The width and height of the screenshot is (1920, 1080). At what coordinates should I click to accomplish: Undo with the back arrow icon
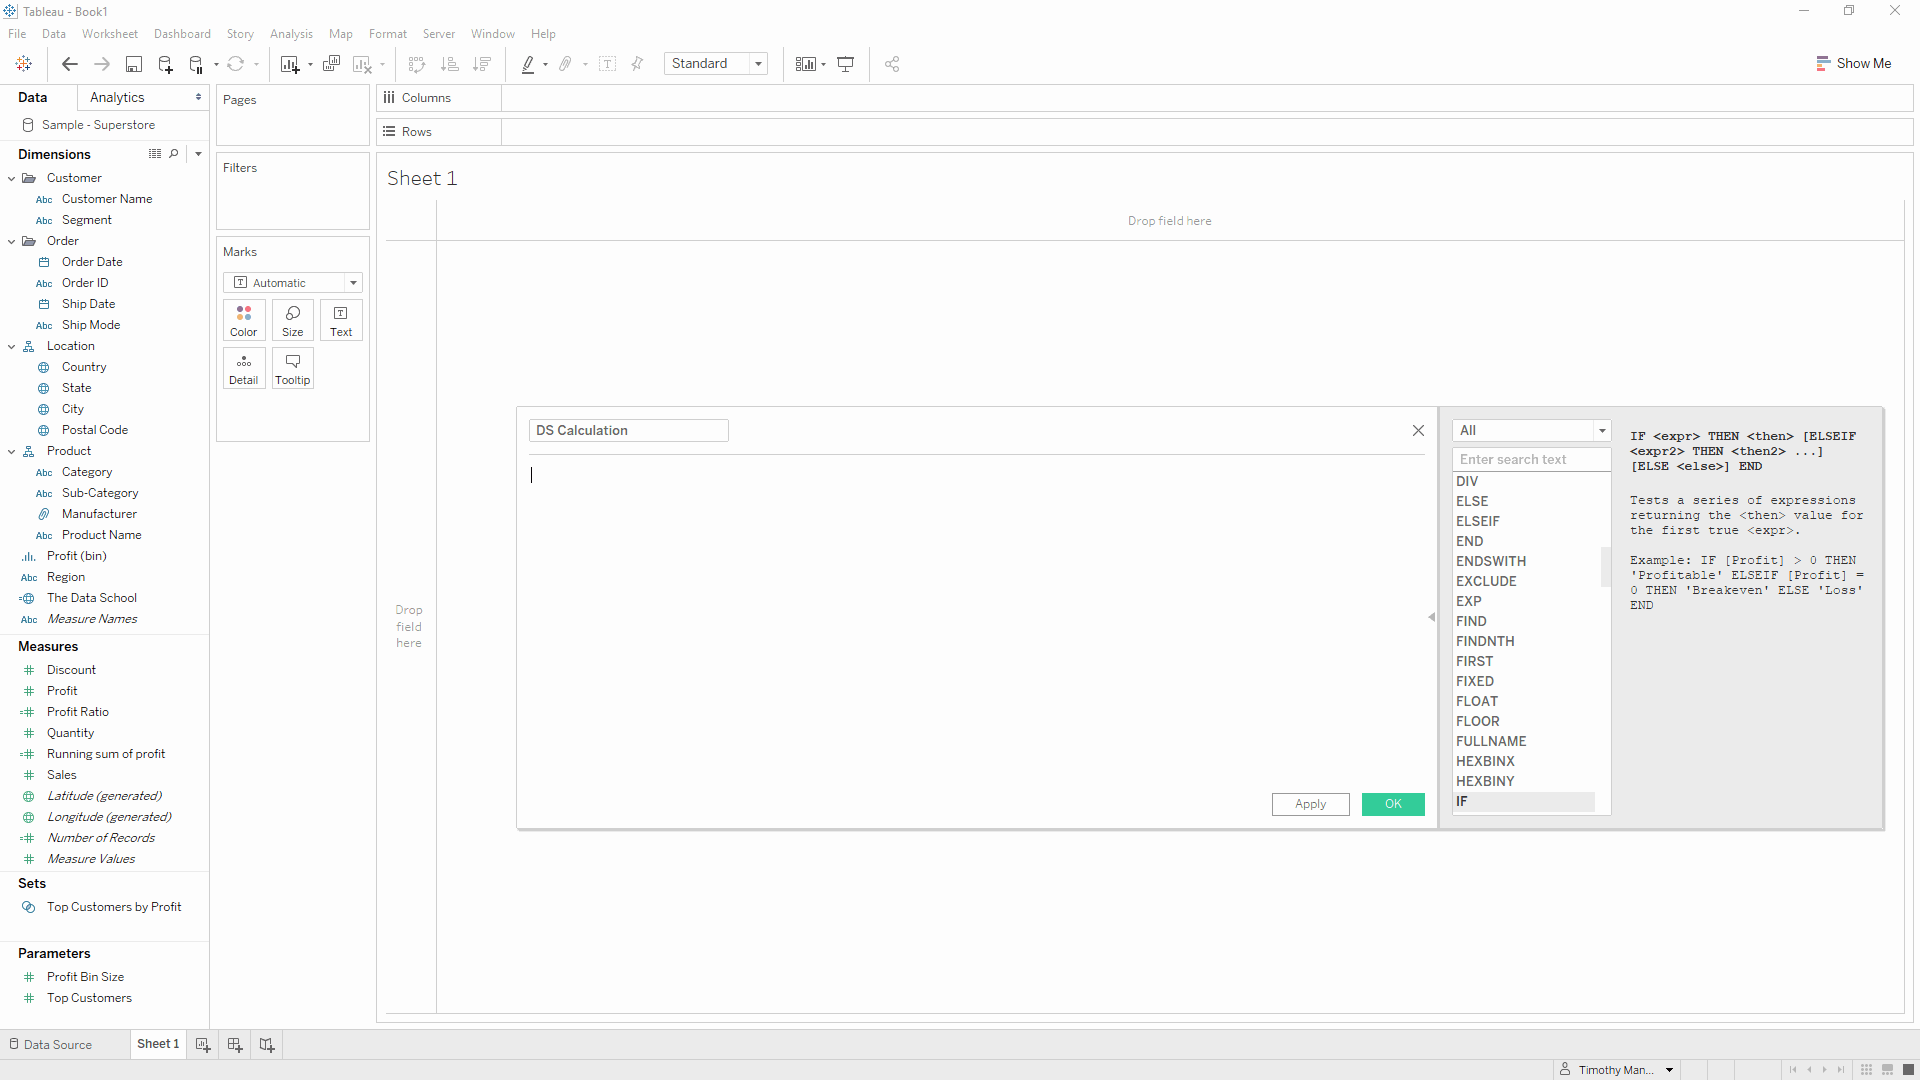70,64
